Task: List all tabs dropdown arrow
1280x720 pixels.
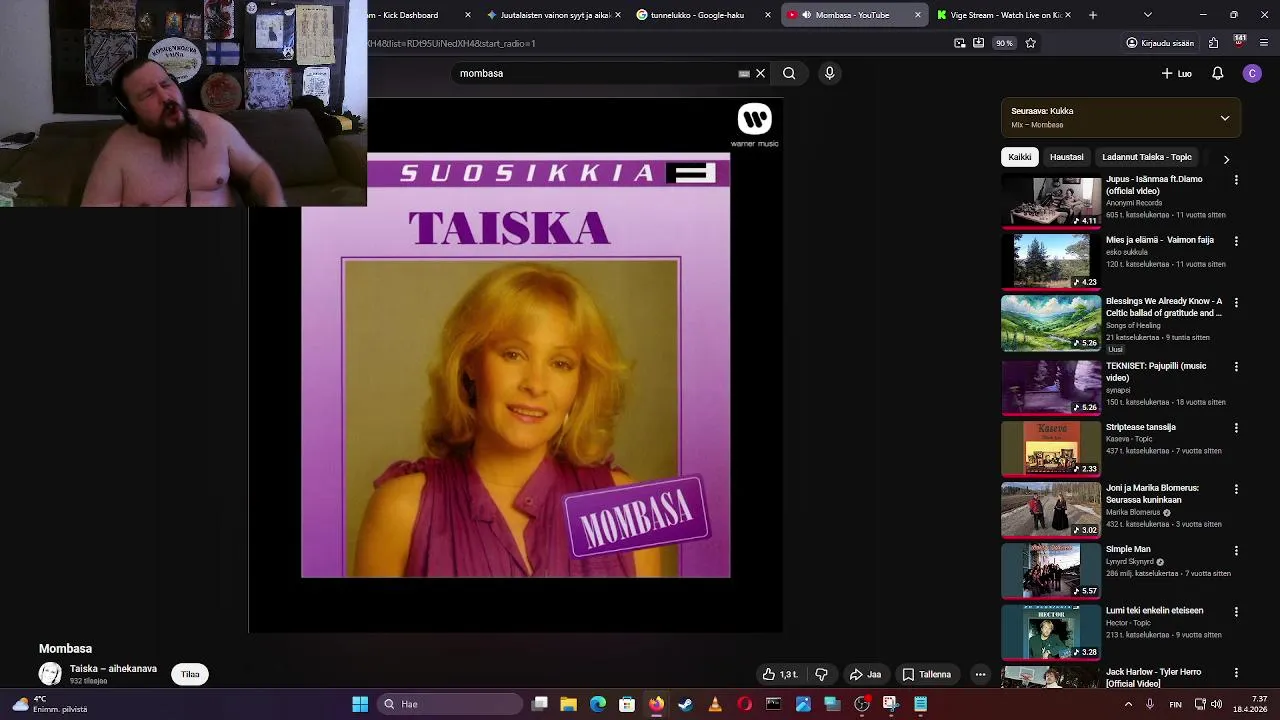Action: pos(1147,15)
